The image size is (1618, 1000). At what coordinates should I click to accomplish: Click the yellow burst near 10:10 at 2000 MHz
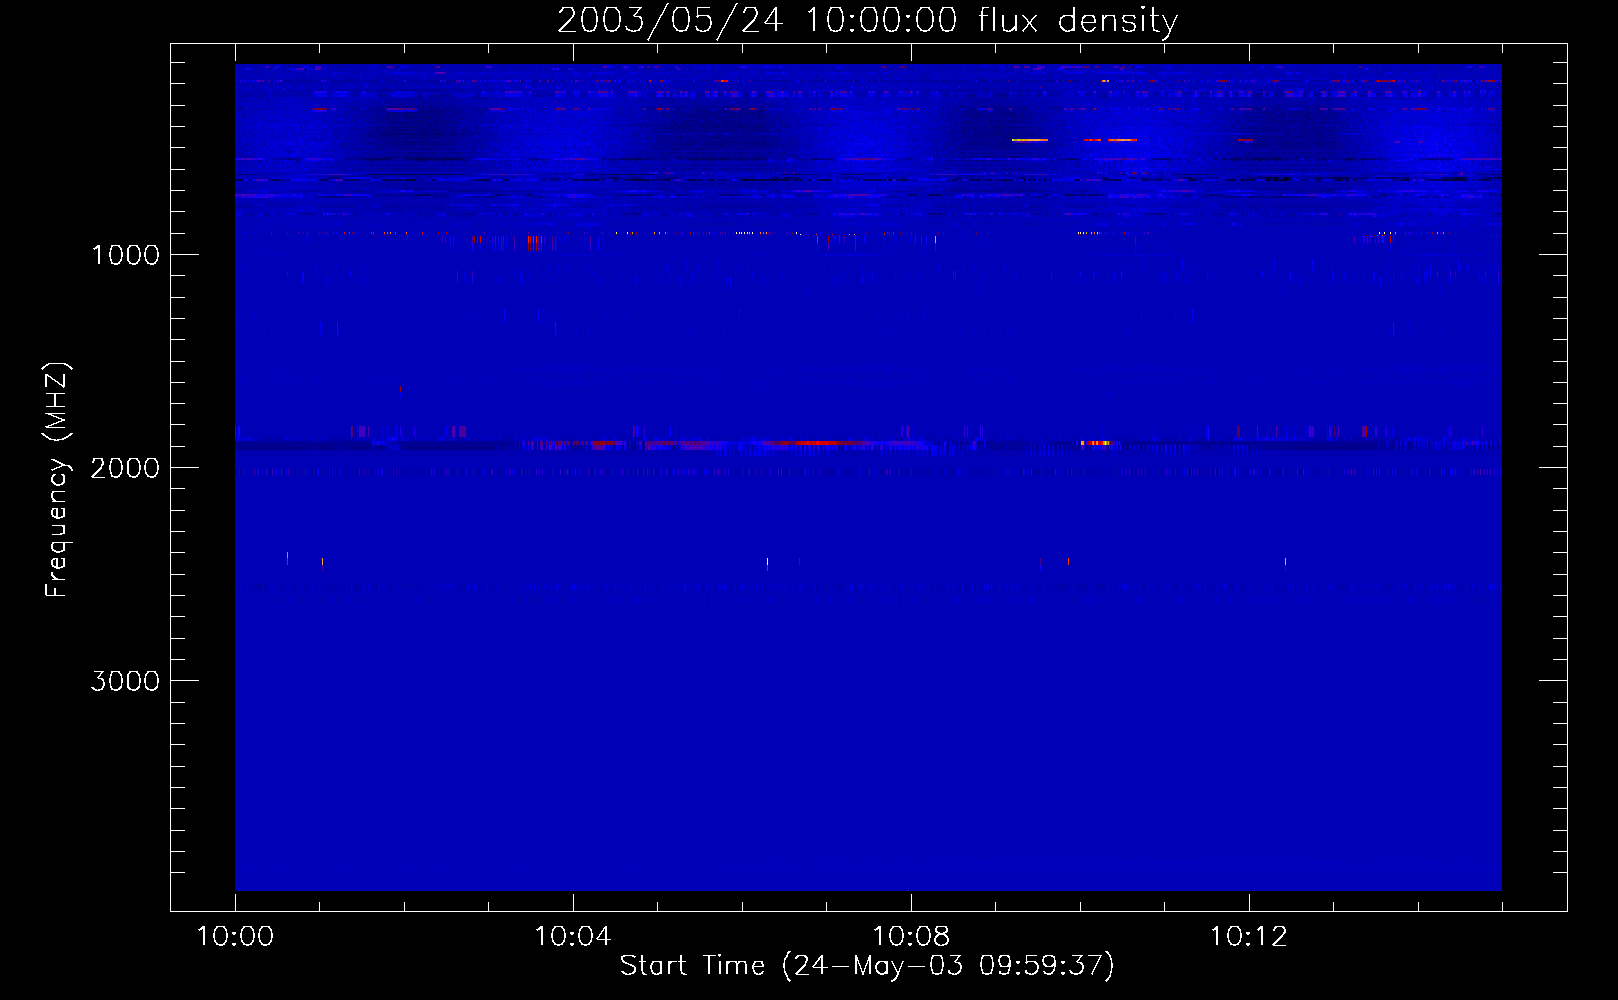click(x=1096, y=442)
